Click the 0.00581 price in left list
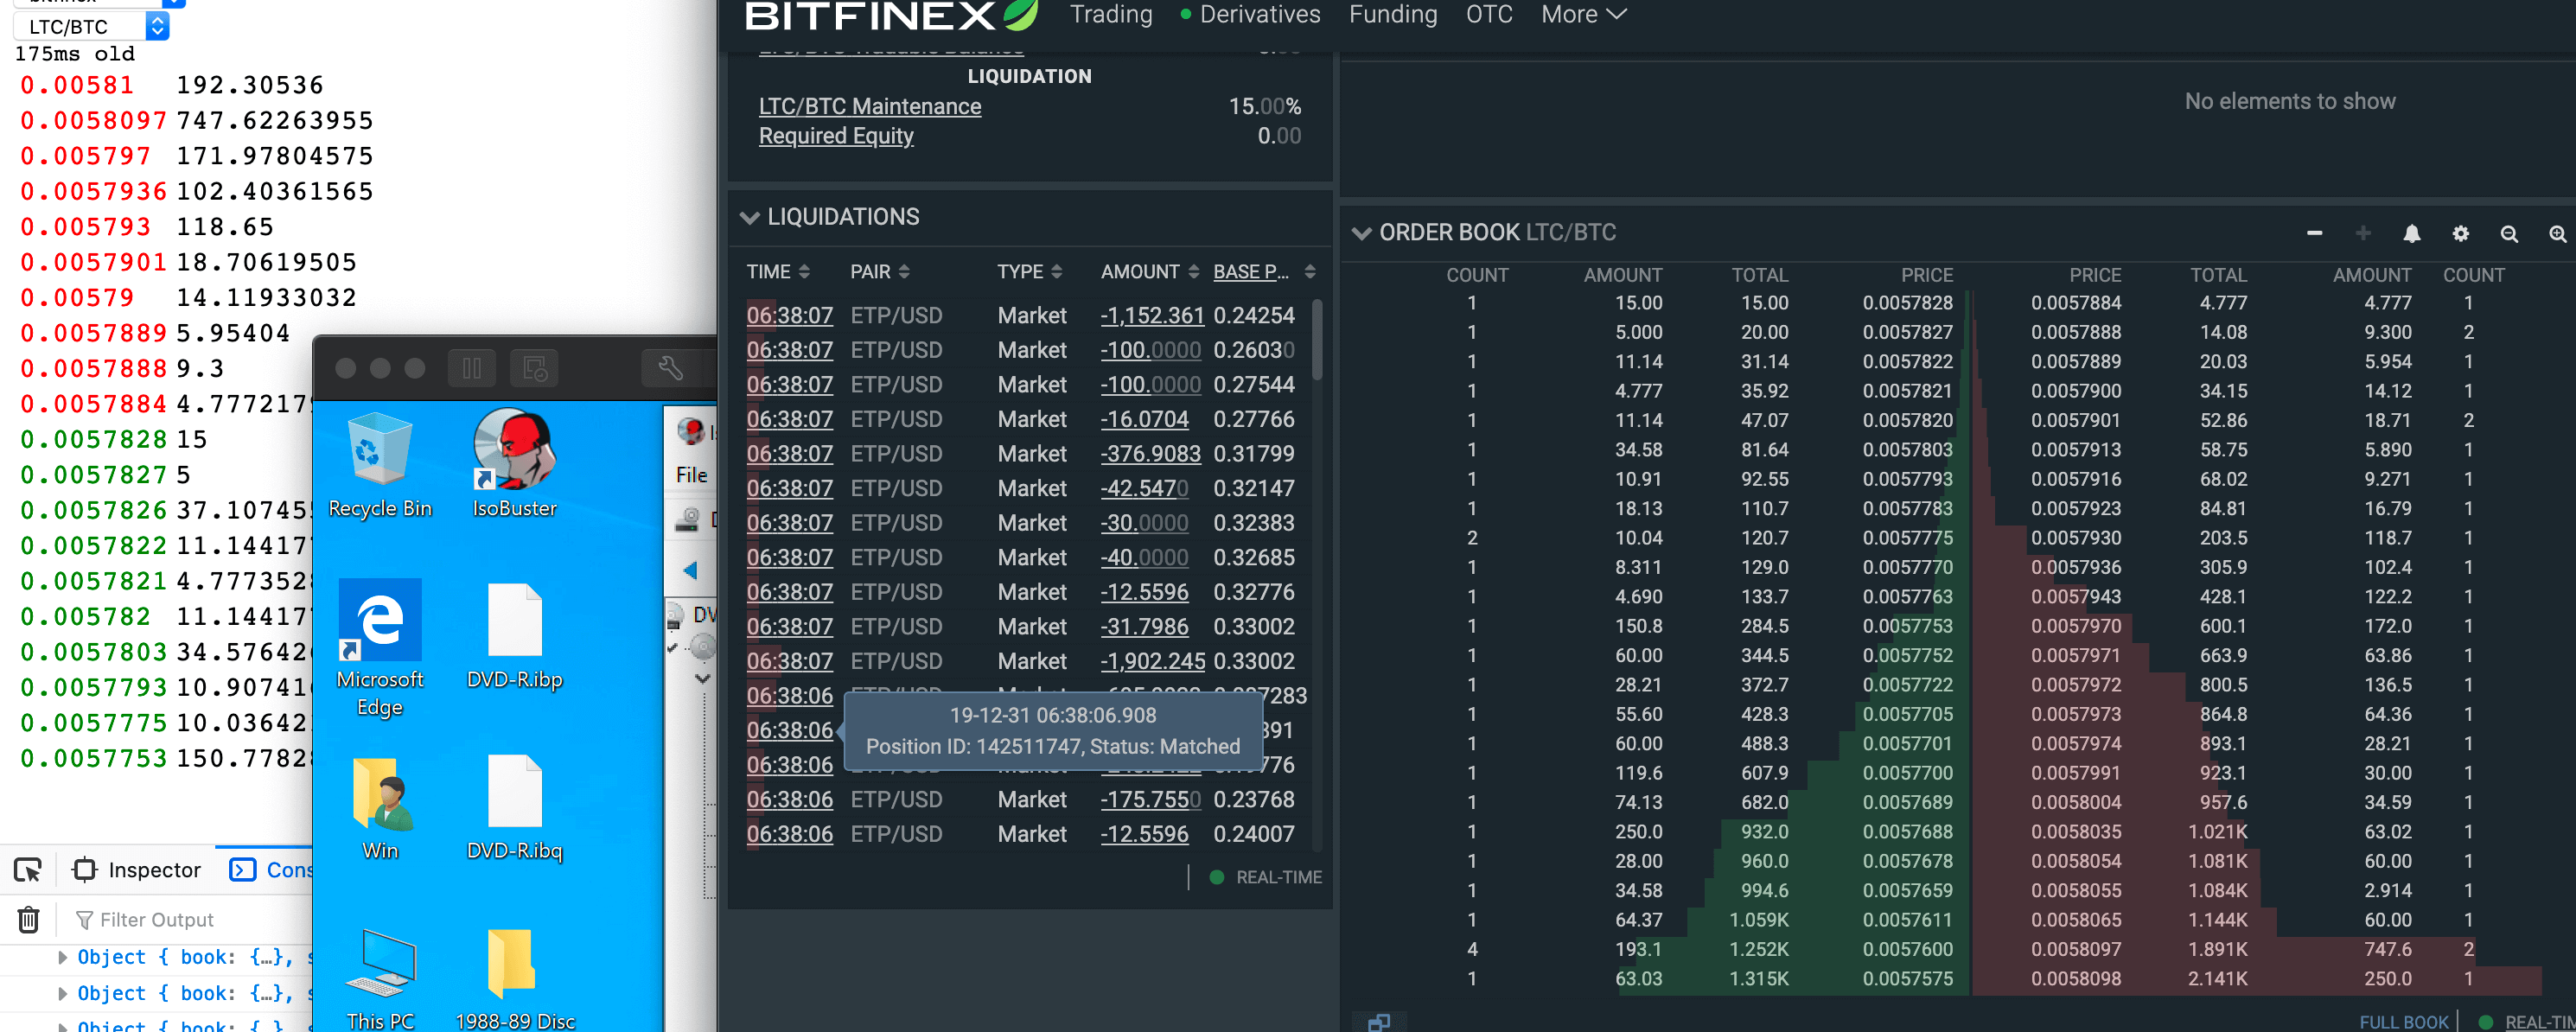This screenshot has width=2576, height=1032. pyautogui.click(x=77, y=85)
